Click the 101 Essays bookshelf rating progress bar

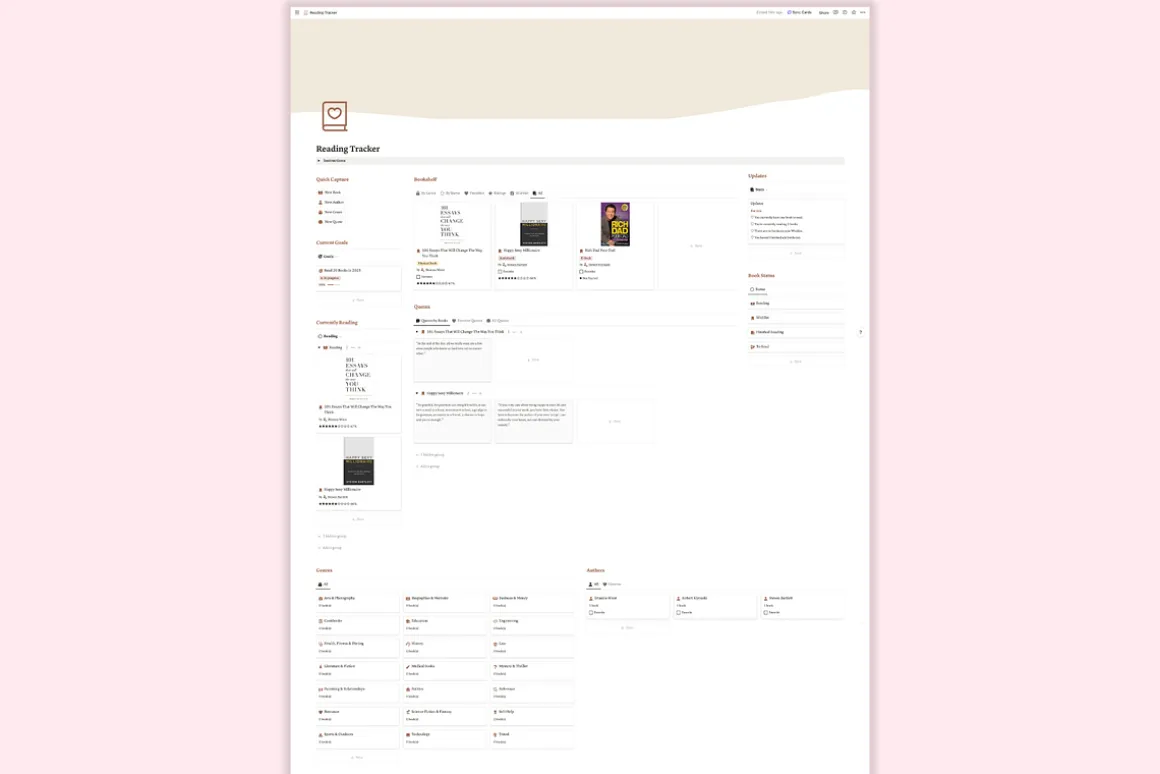tap(435, 283)
